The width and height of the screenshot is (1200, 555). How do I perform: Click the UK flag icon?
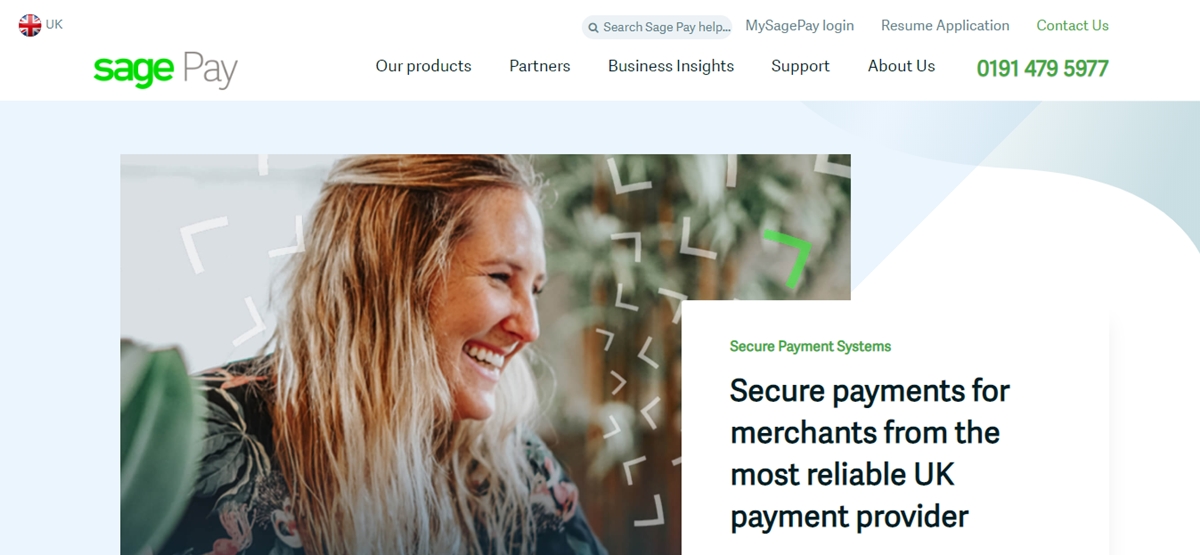30,26
